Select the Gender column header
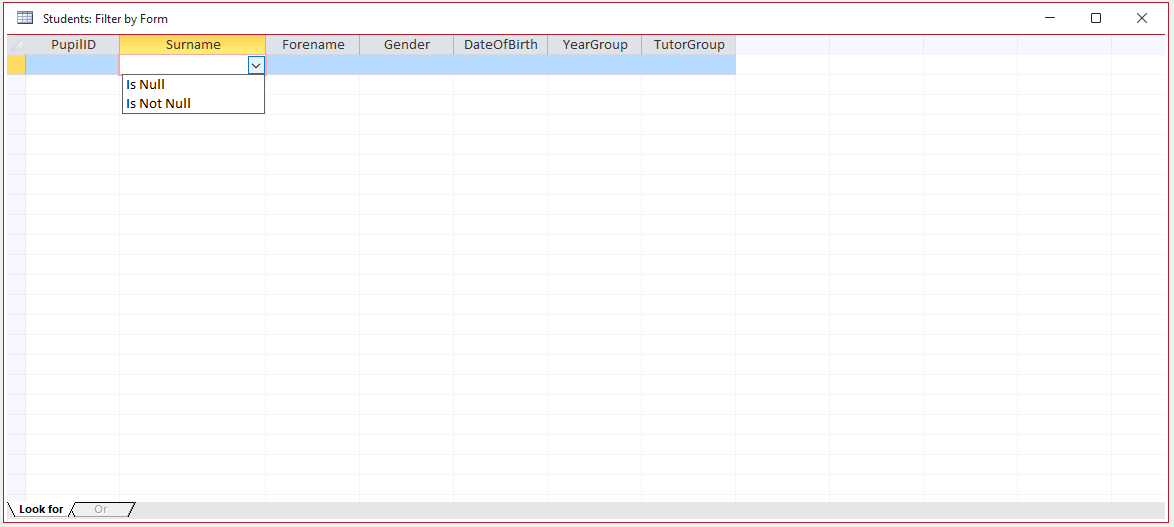 [x=407, y=45]
